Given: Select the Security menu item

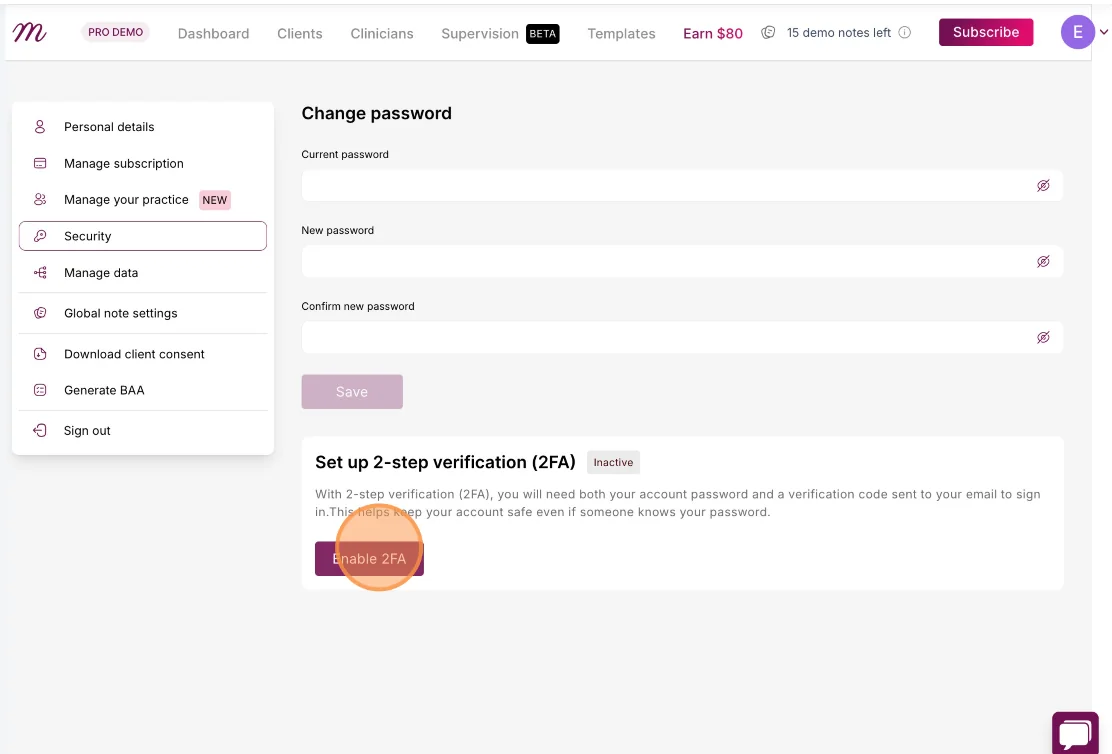Looking at the screenshot, I should tap(143, 235).
